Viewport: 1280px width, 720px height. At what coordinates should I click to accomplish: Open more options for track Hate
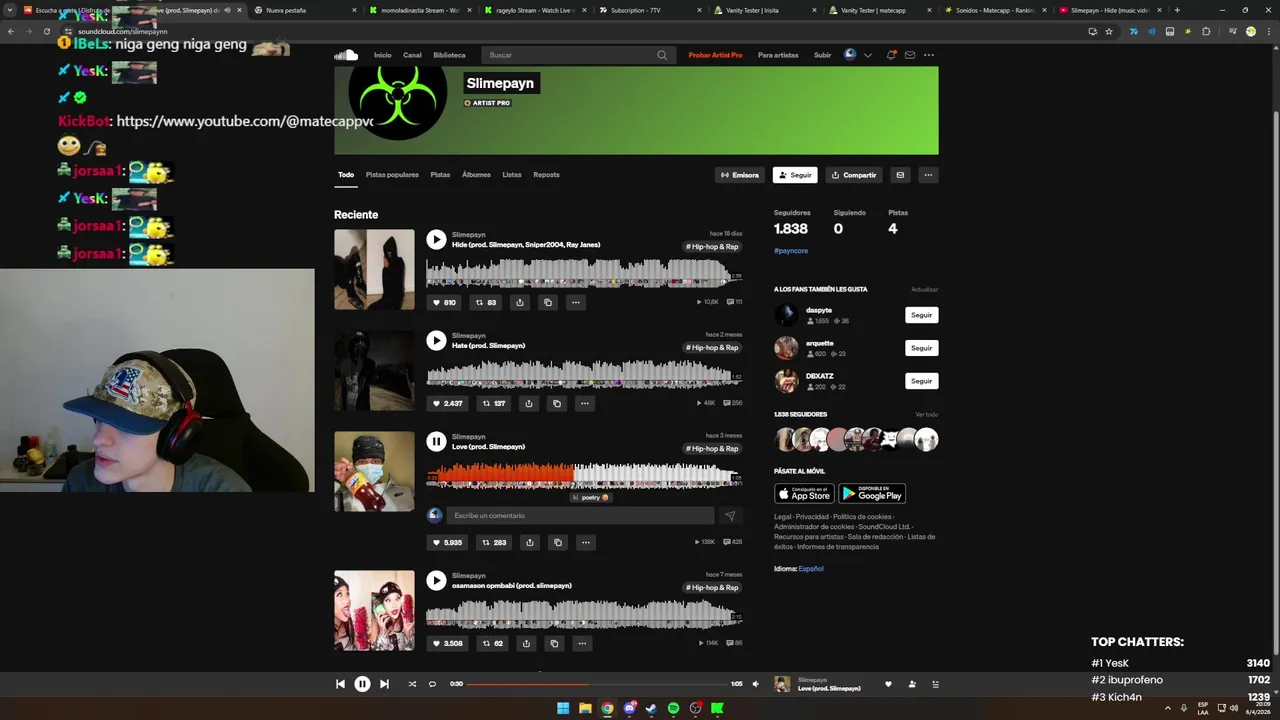click(x=585, y=403)
